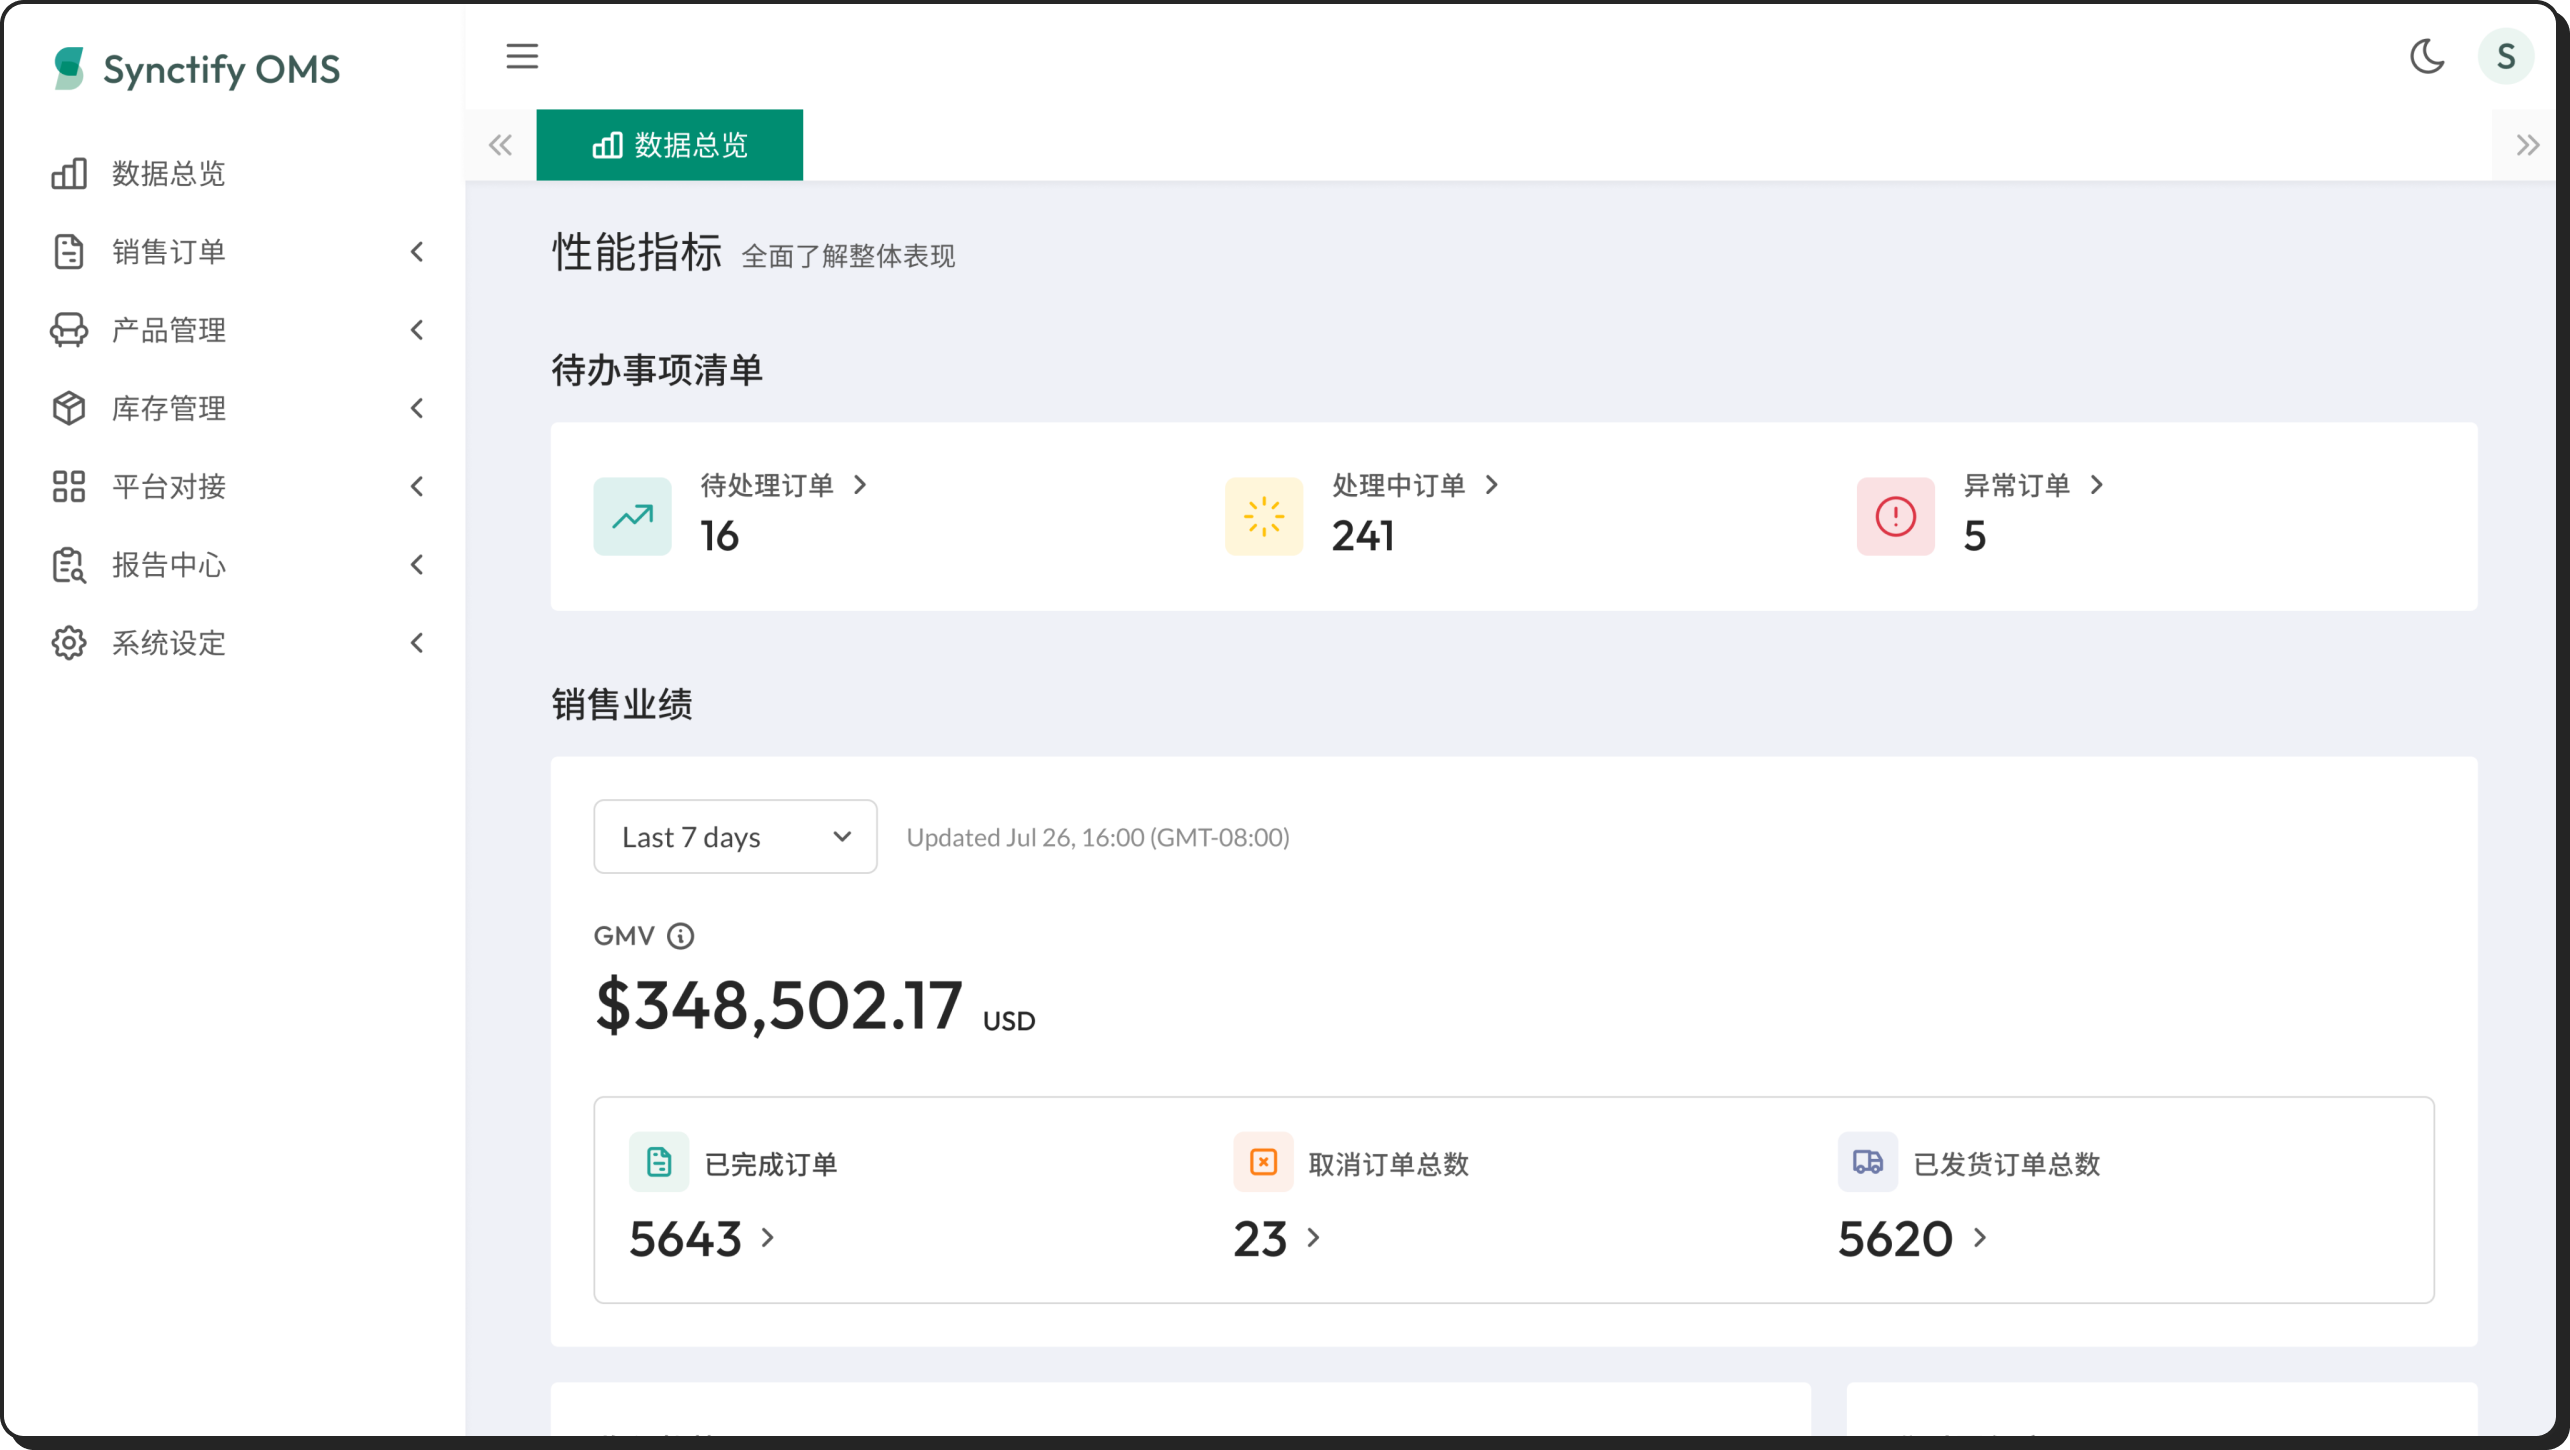2570x1450 pixels.
Task: Click the 取消订单总数 label
Action: pyautogui.click(x=1389, y=1164)
